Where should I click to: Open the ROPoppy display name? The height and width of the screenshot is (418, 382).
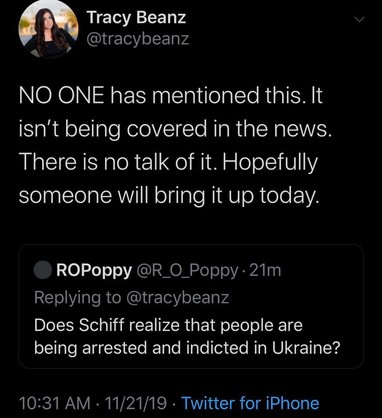click(x=94, y=271)
